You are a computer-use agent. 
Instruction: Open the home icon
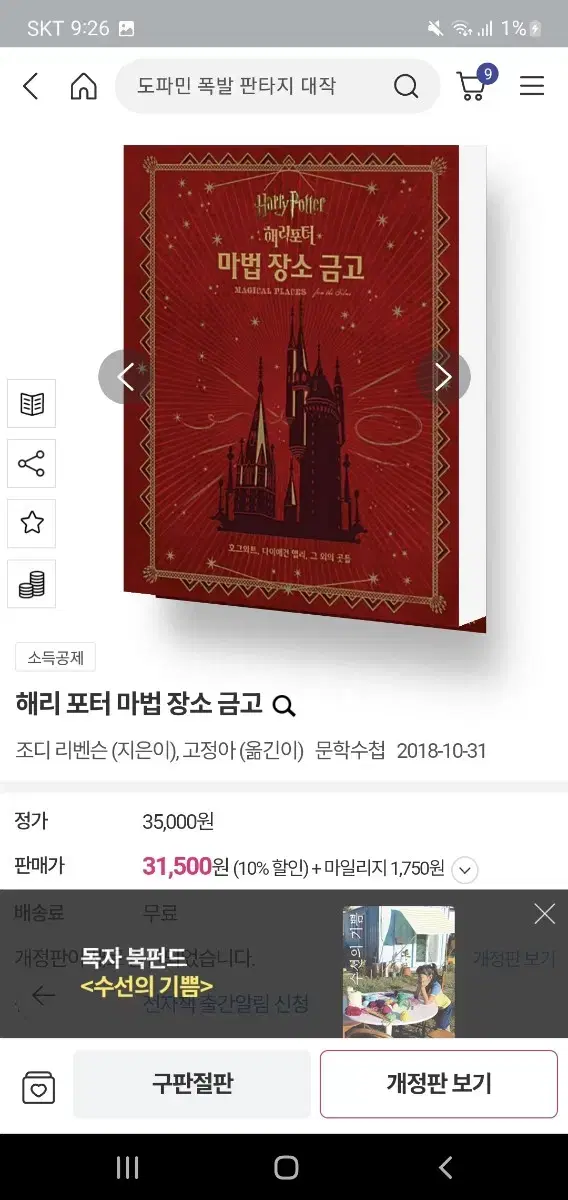[x=84, y=87]
